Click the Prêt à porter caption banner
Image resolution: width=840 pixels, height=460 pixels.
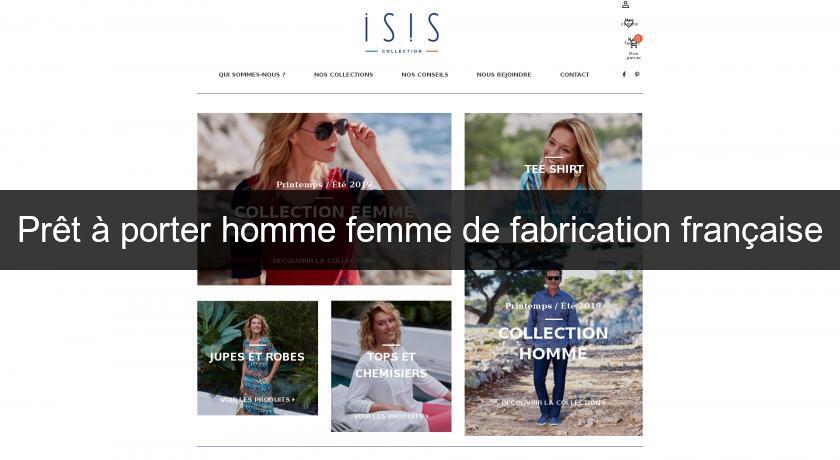(420, 230)
